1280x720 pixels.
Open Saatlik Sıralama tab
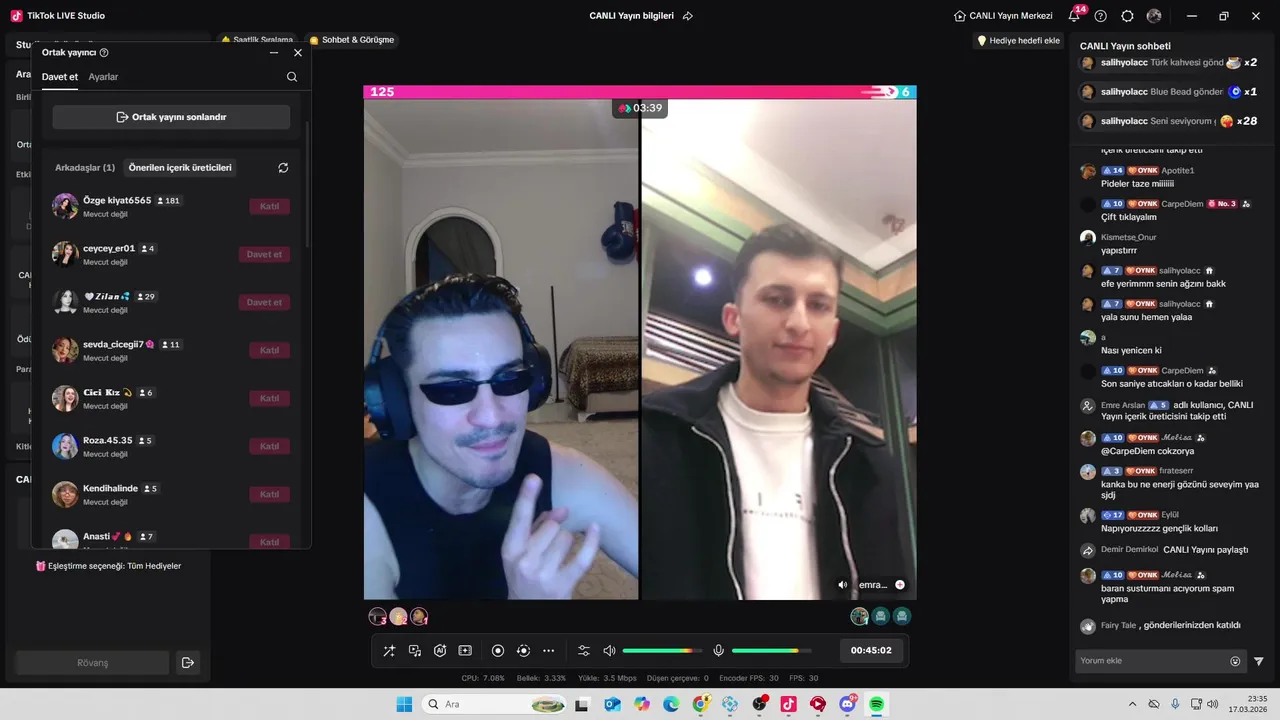257,40
